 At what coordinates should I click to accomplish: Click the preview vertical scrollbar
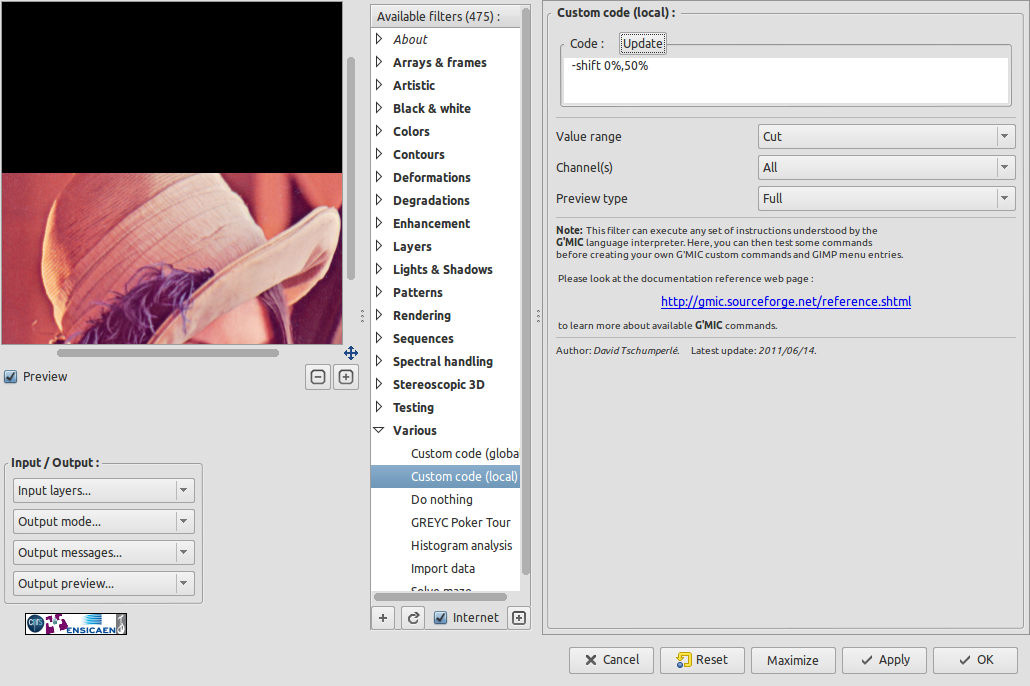click(x=351, y=168)
